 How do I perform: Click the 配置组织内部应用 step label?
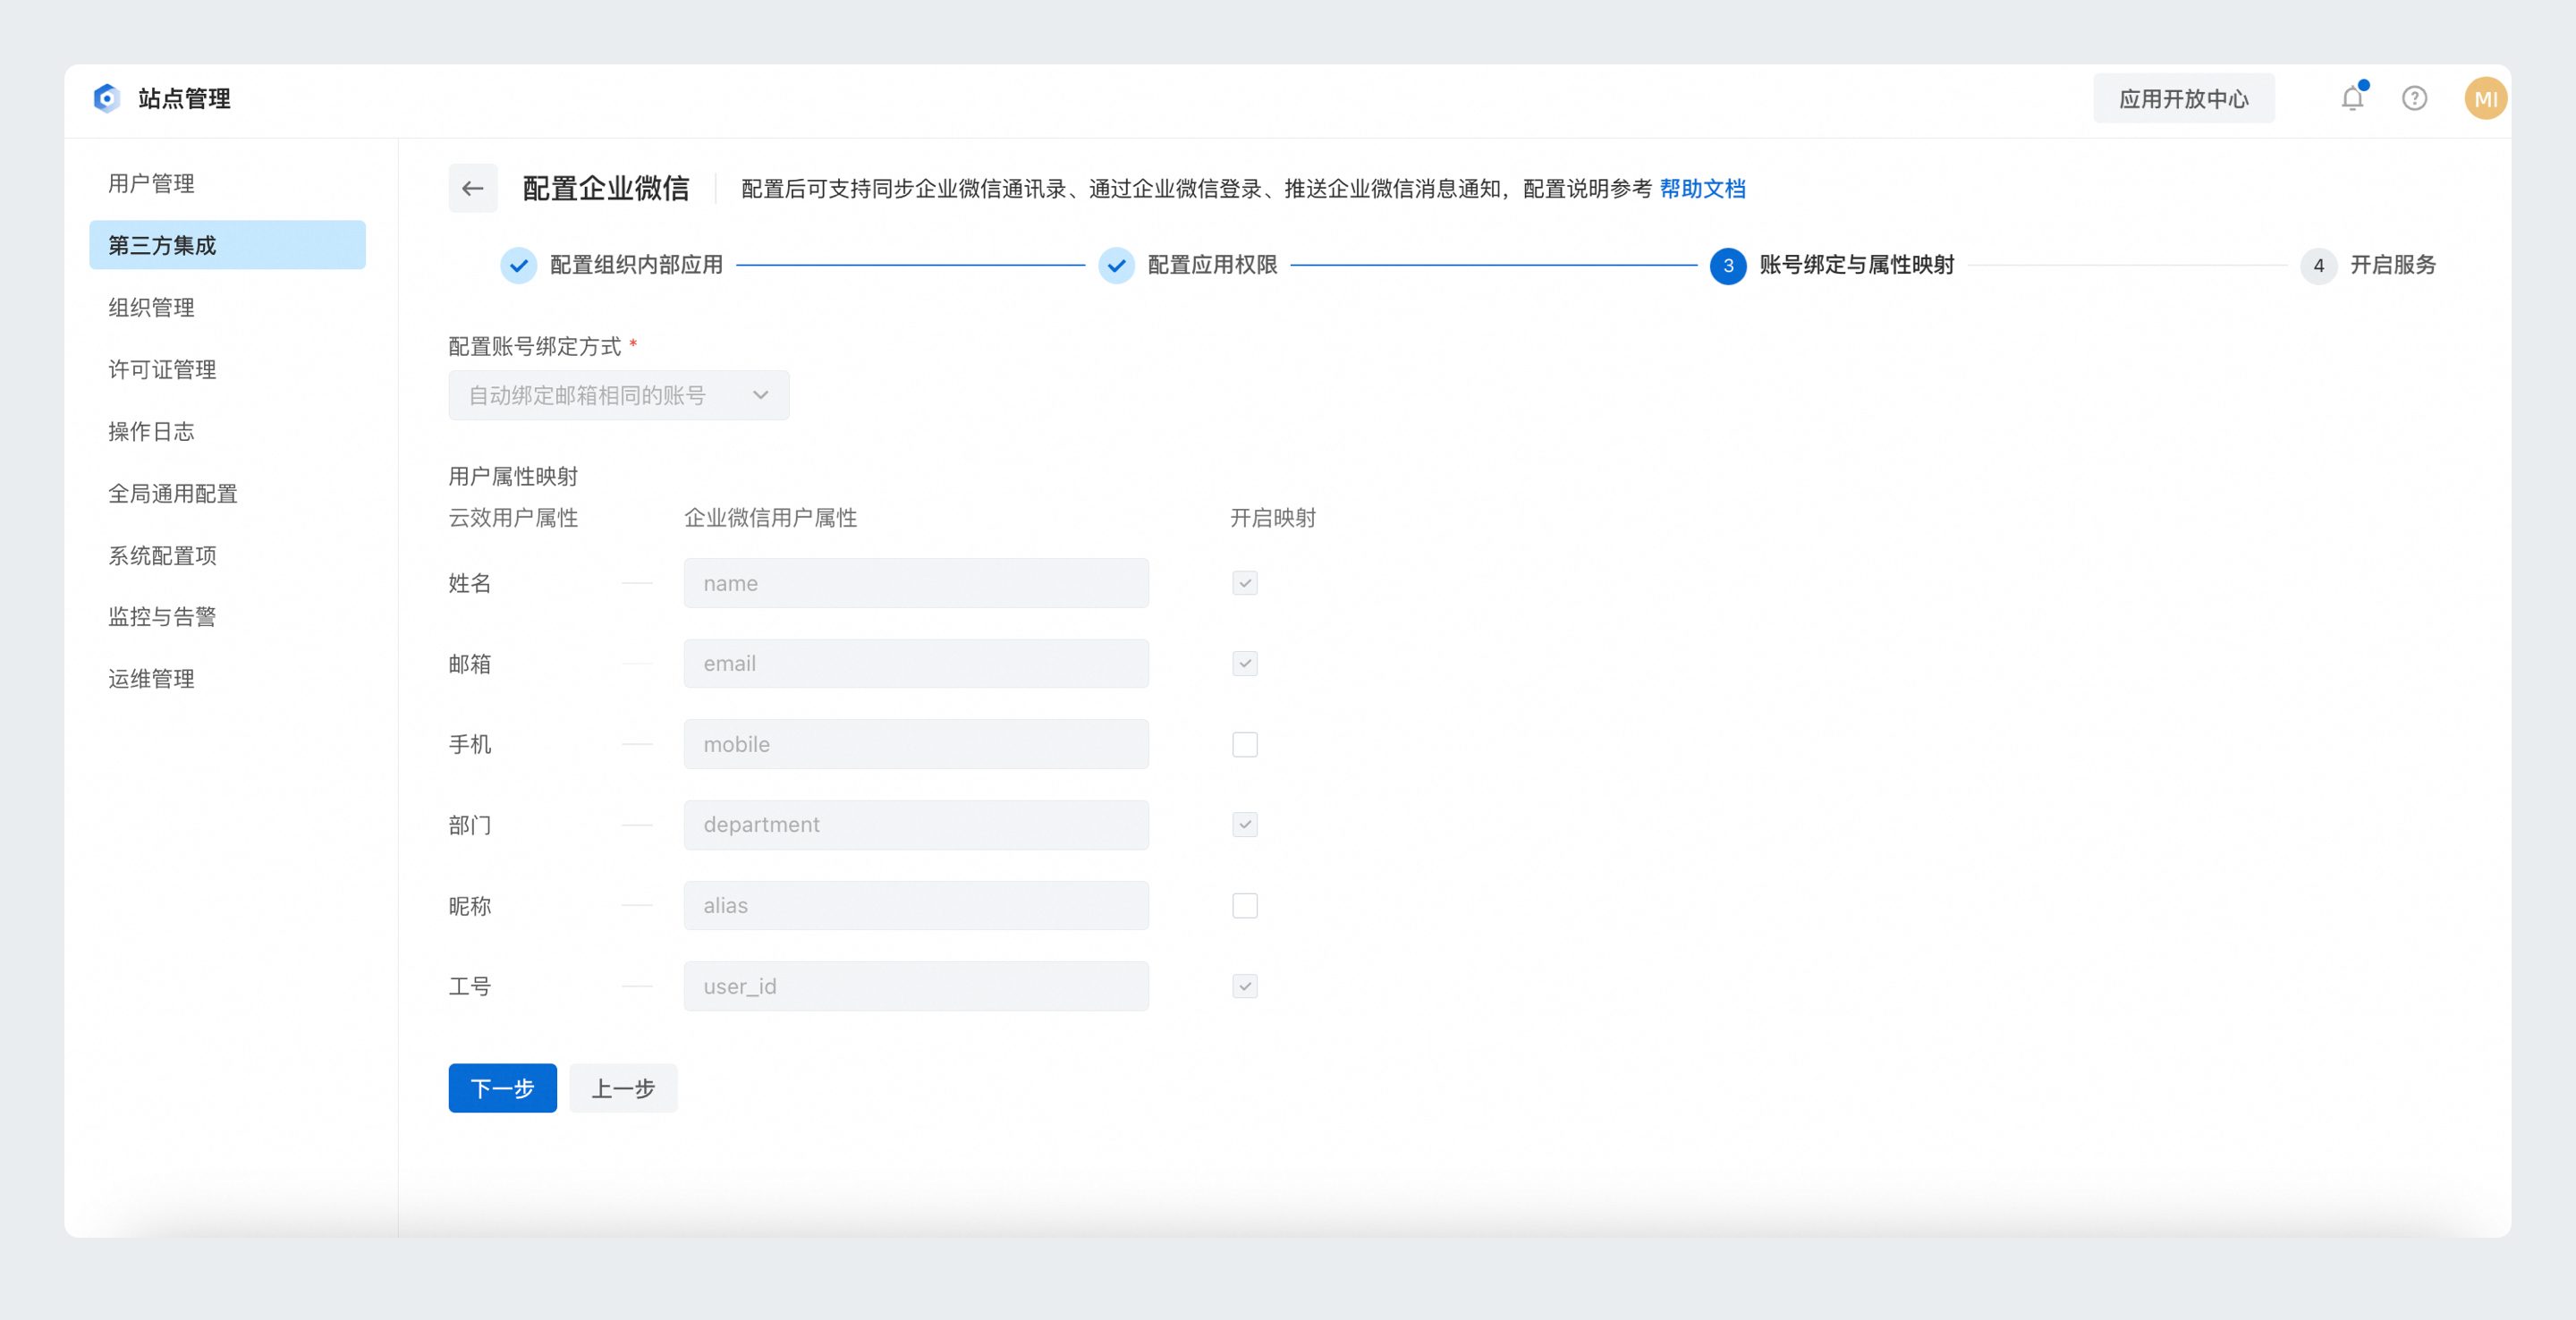pos(636,265)
